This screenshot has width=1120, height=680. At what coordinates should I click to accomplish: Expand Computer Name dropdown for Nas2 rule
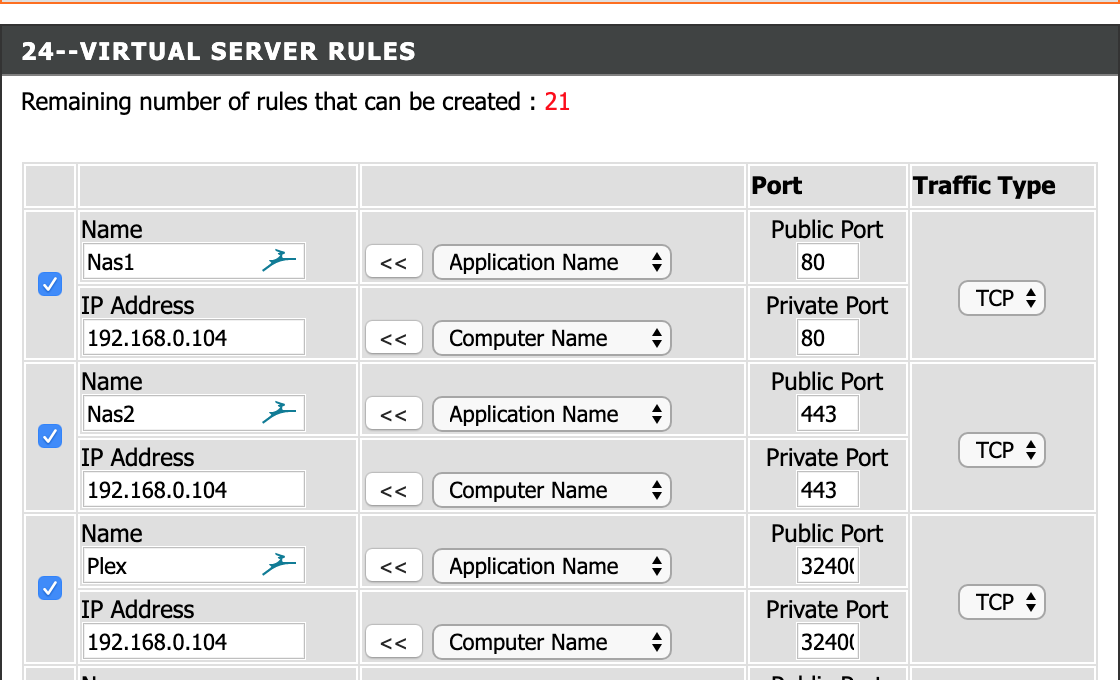551,490
